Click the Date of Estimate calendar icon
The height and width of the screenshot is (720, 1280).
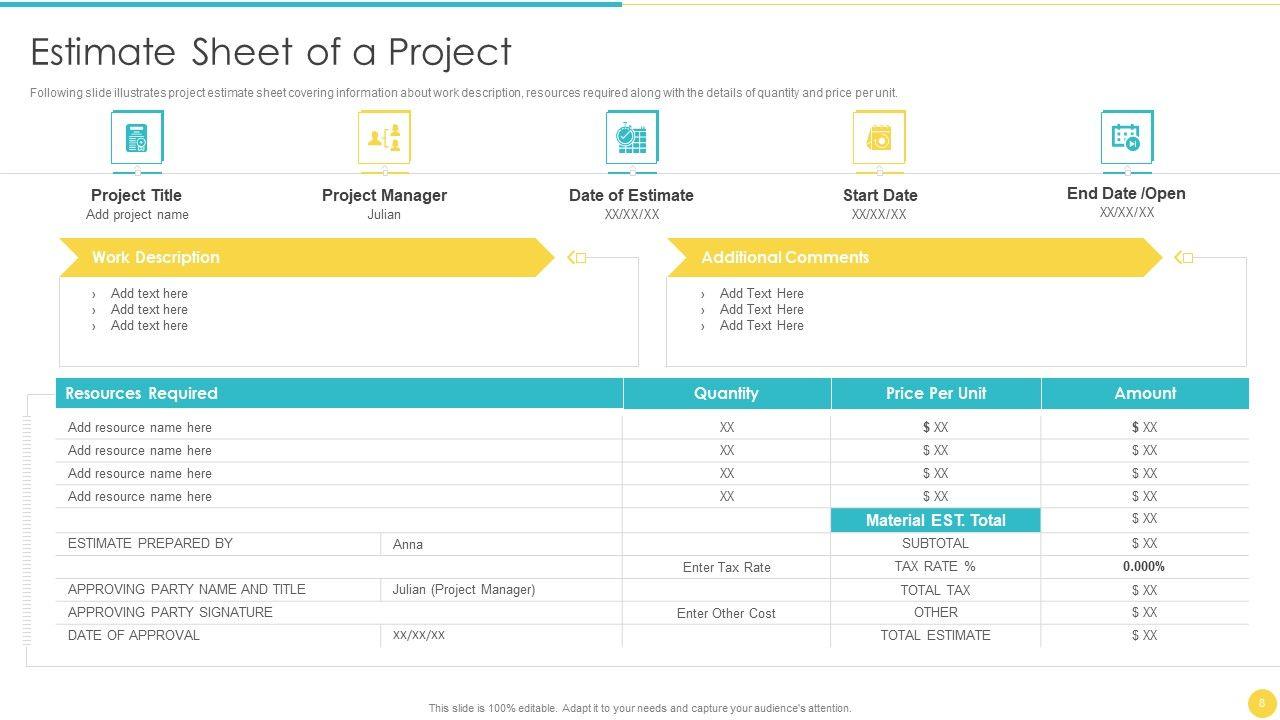tap(632, 137)
